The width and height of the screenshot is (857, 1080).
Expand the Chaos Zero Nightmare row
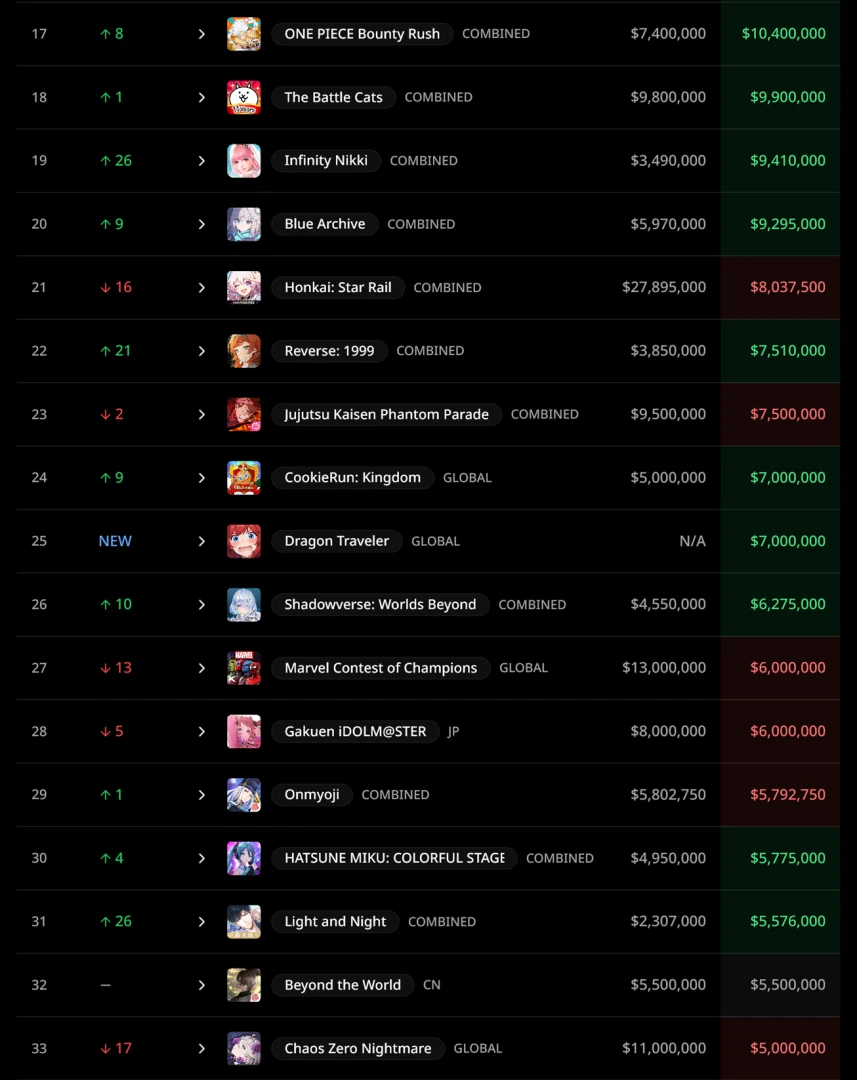click(x=201, y=1048)
